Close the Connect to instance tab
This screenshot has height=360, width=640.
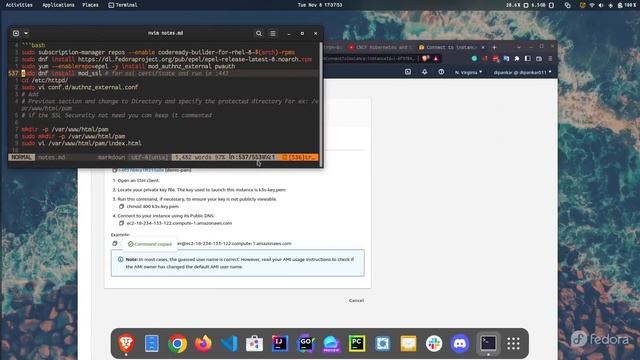(x=483, y=47)
